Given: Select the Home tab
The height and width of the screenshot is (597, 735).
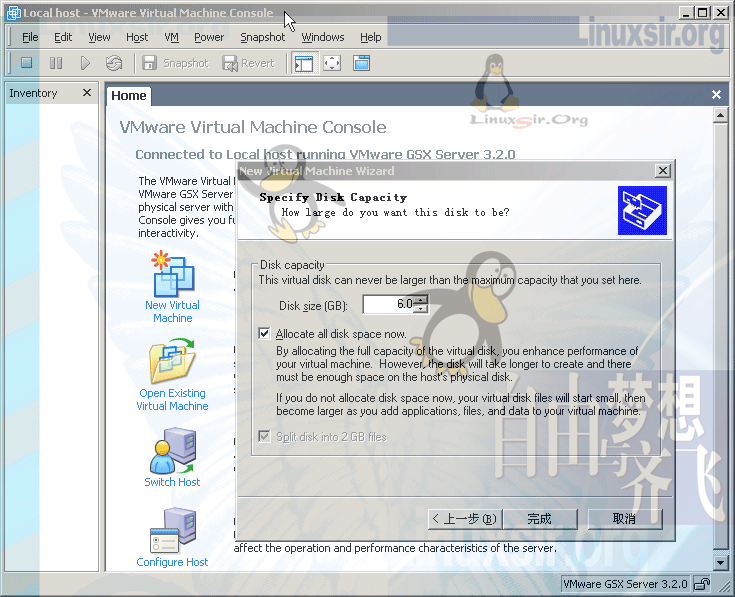Looking at the screenshot, I should pyautogui.click(x=128, y=96).
